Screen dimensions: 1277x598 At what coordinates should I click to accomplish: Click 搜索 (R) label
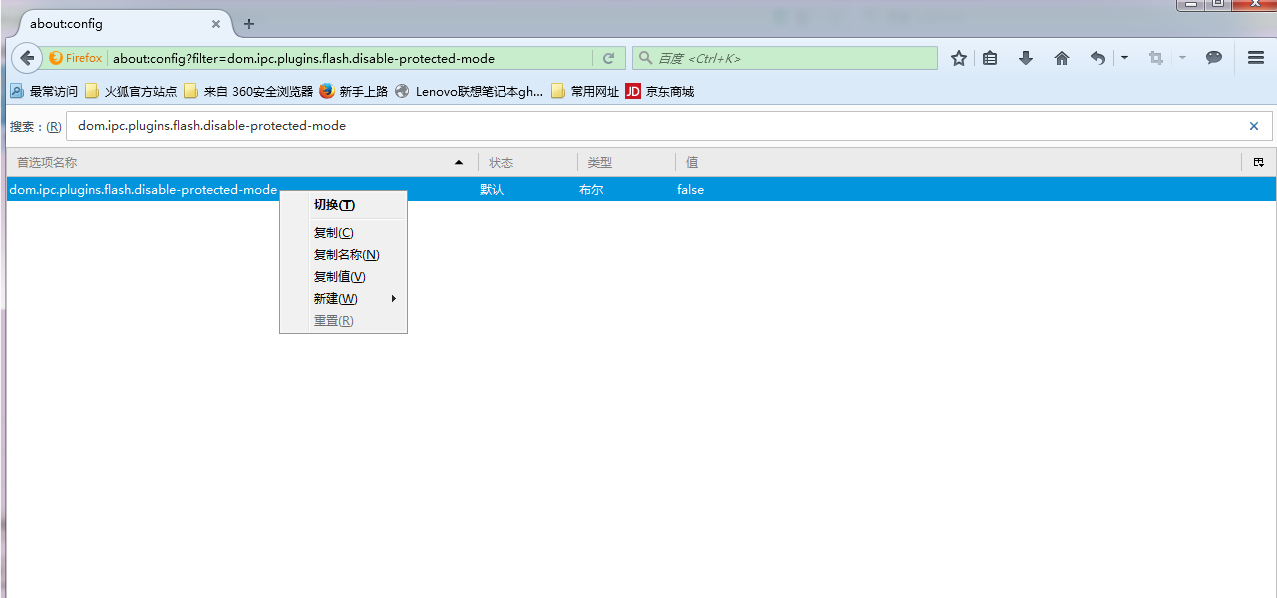(35, 127)
